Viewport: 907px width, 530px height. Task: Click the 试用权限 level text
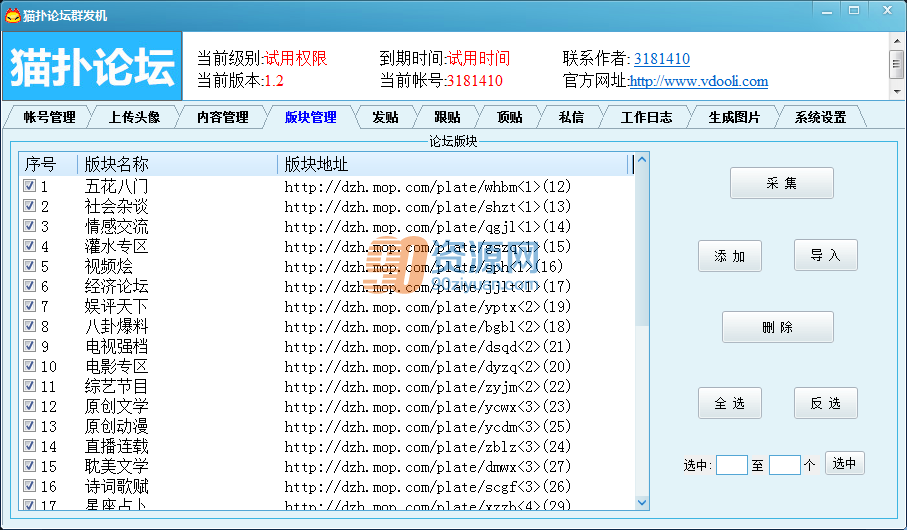[296, 58]
